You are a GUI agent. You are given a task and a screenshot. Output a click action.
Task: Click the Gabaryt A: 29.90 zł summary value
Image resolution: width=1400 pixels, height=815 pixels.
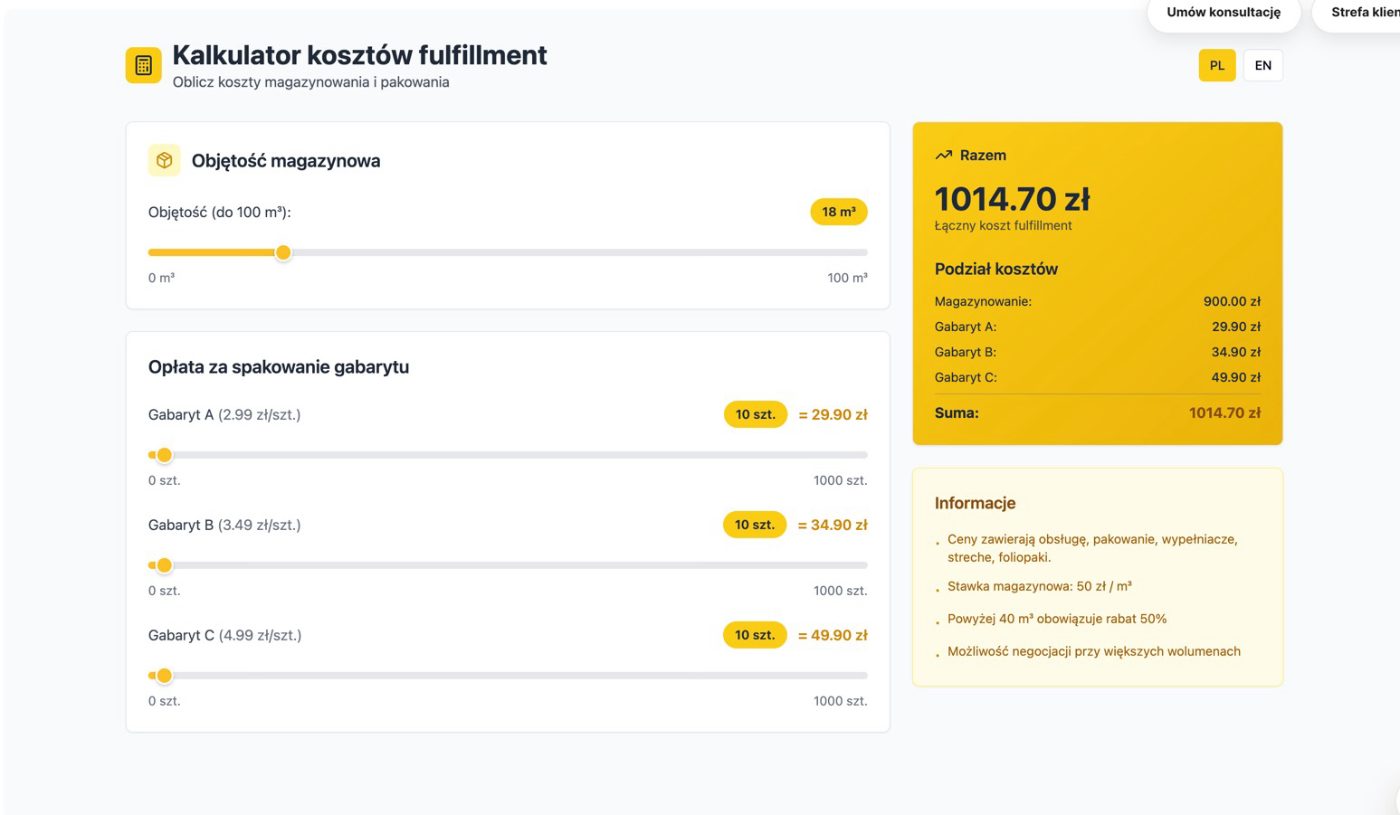(x=1235, y=327)
